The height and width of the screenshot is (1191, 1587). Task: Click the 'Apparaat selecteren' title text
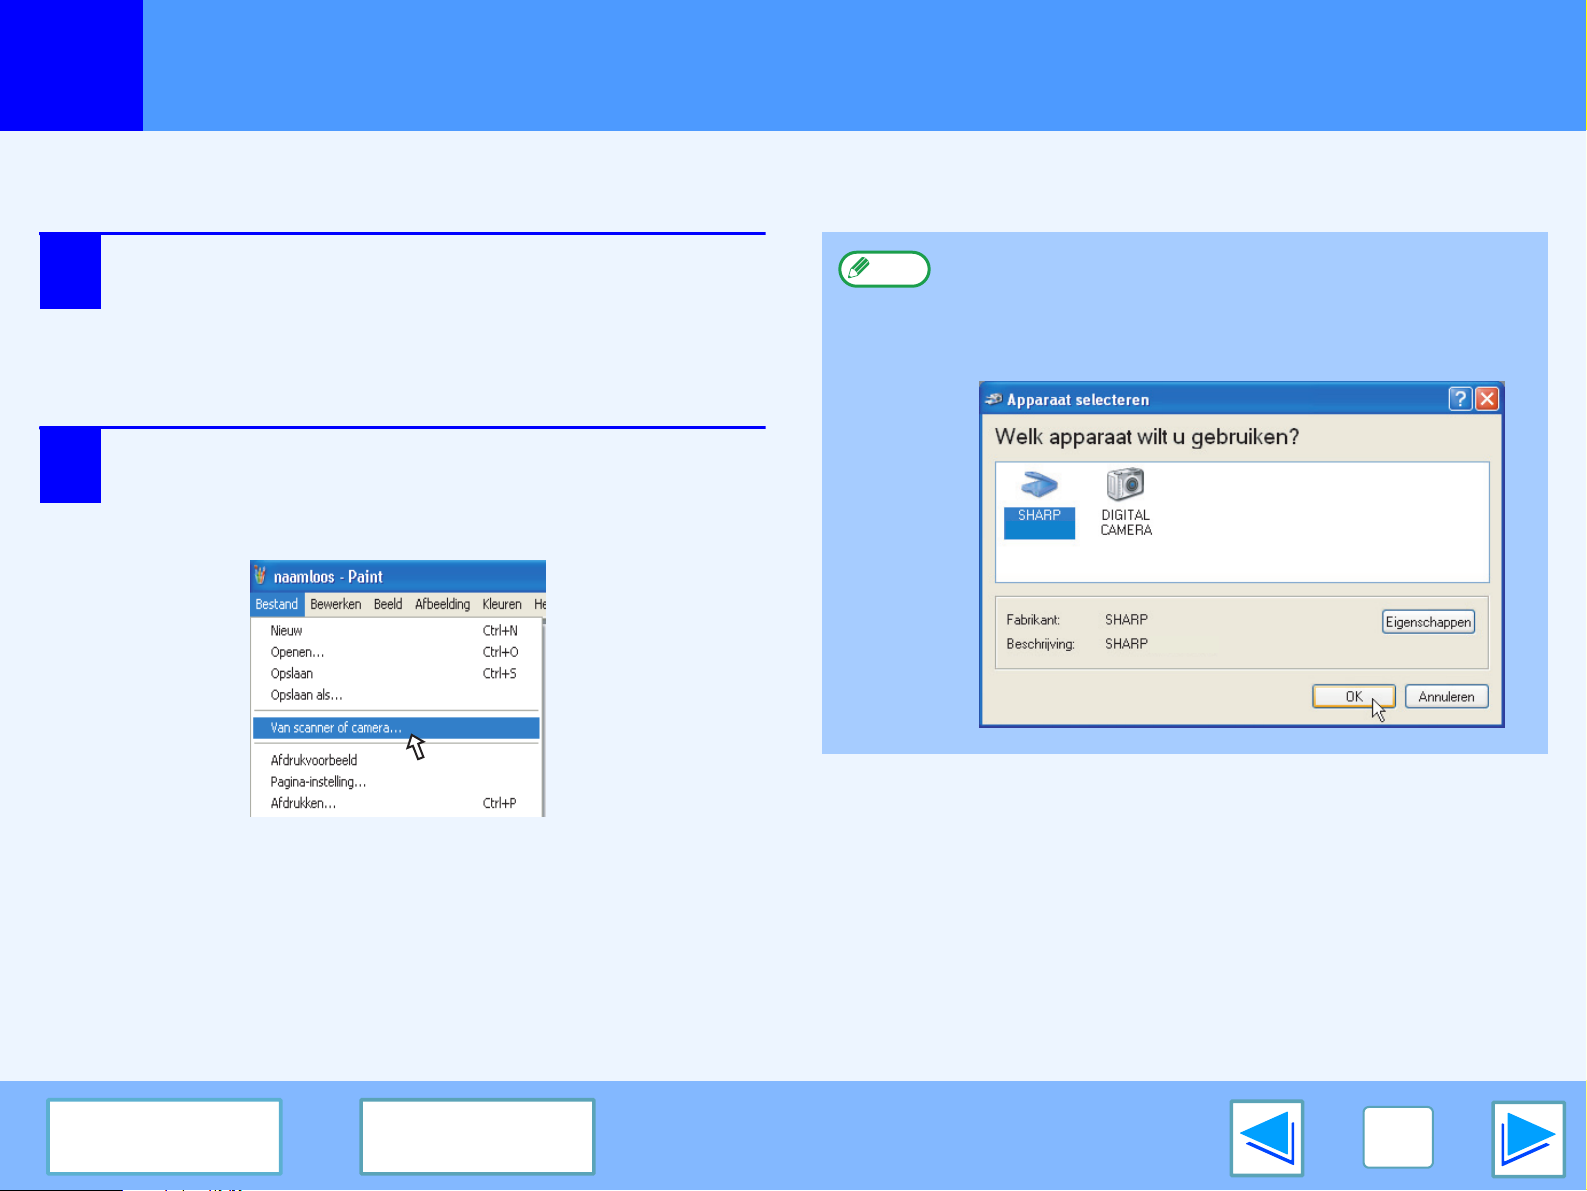1078,400
